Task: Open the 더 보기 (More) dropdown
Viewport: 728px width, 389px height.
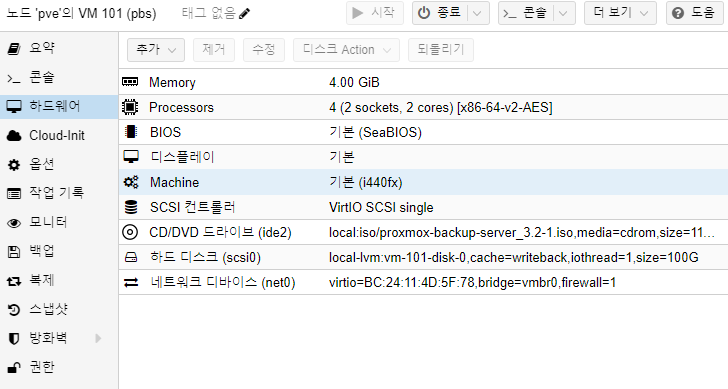Action: coord(620,13)
